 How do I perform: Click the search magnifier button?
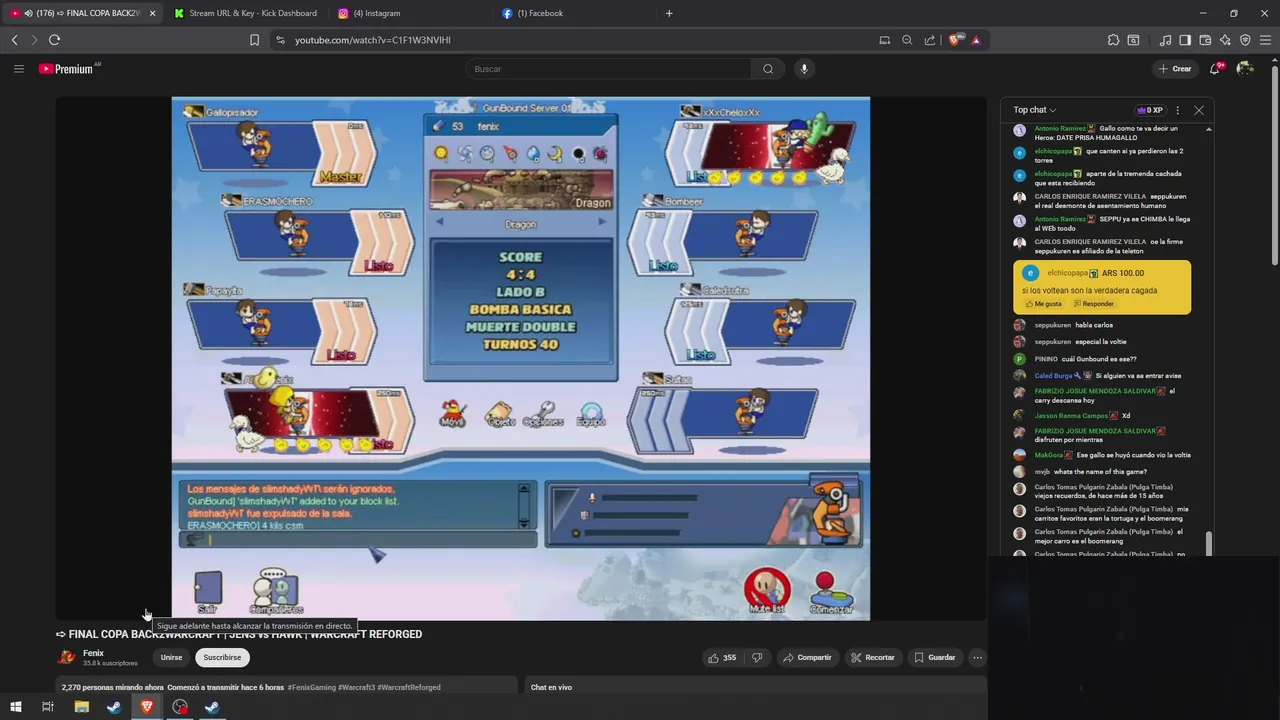(x=768, y=69)
